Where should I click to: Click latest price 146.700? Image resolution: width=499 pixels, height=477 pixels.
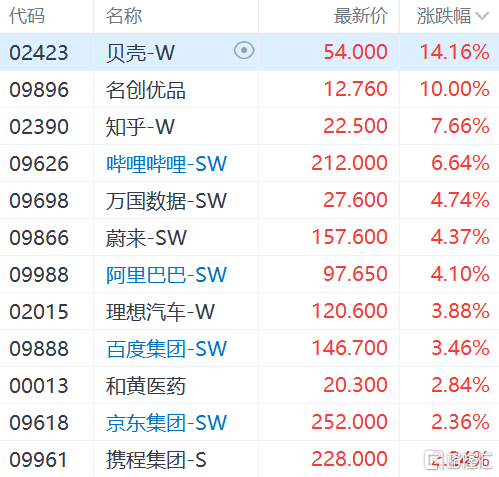click(x=349, y=348)
